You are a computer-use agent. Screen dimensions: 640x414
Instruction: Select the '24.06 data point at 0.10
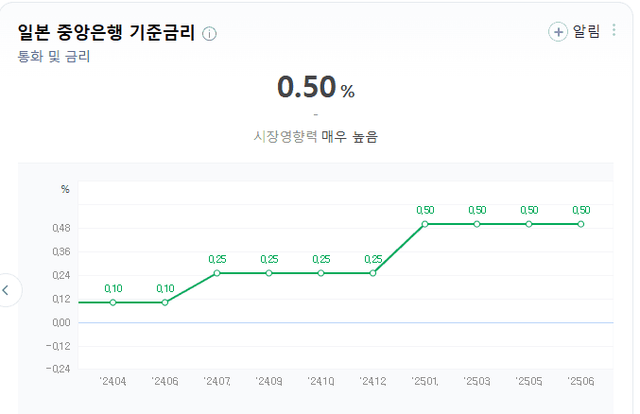(165, 302)
